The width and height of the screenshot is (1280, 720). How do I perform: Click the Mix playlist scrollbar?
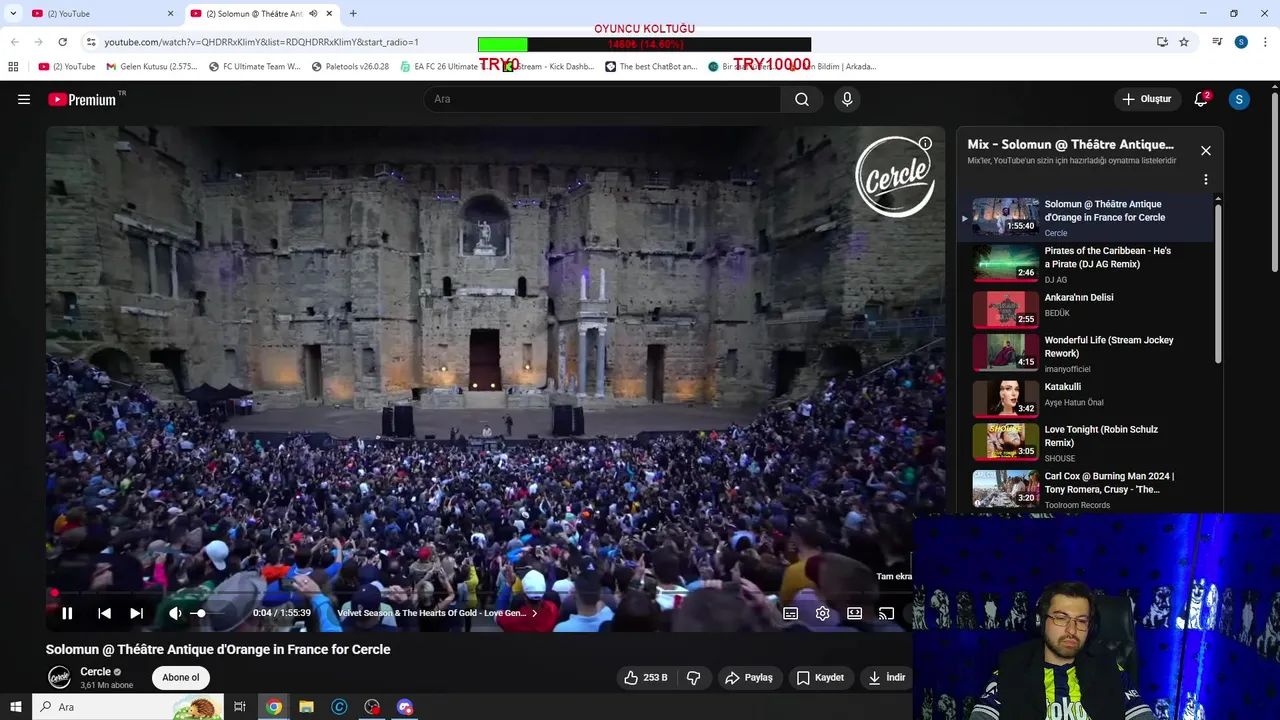coord(1218,282)
